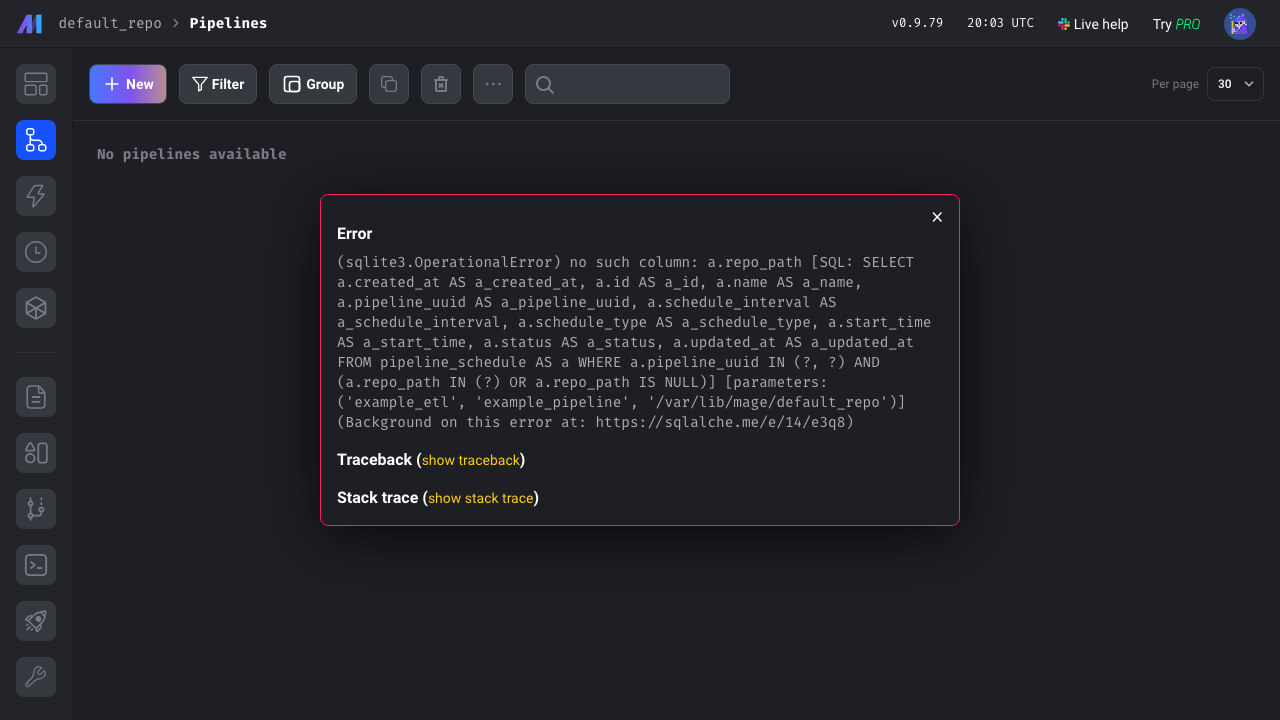Click the delete pipeline trash icon

(441, 84)
